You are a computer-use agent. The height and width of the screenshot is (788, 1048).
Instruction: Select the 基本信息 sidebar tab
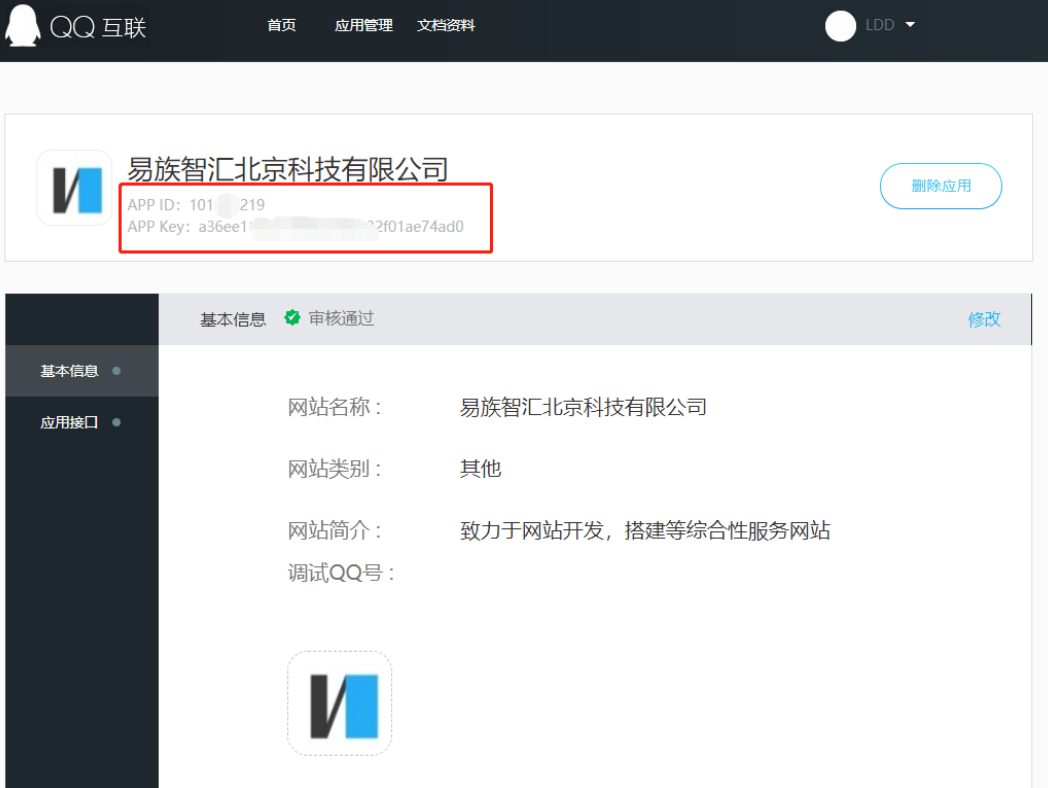[70, 371]
